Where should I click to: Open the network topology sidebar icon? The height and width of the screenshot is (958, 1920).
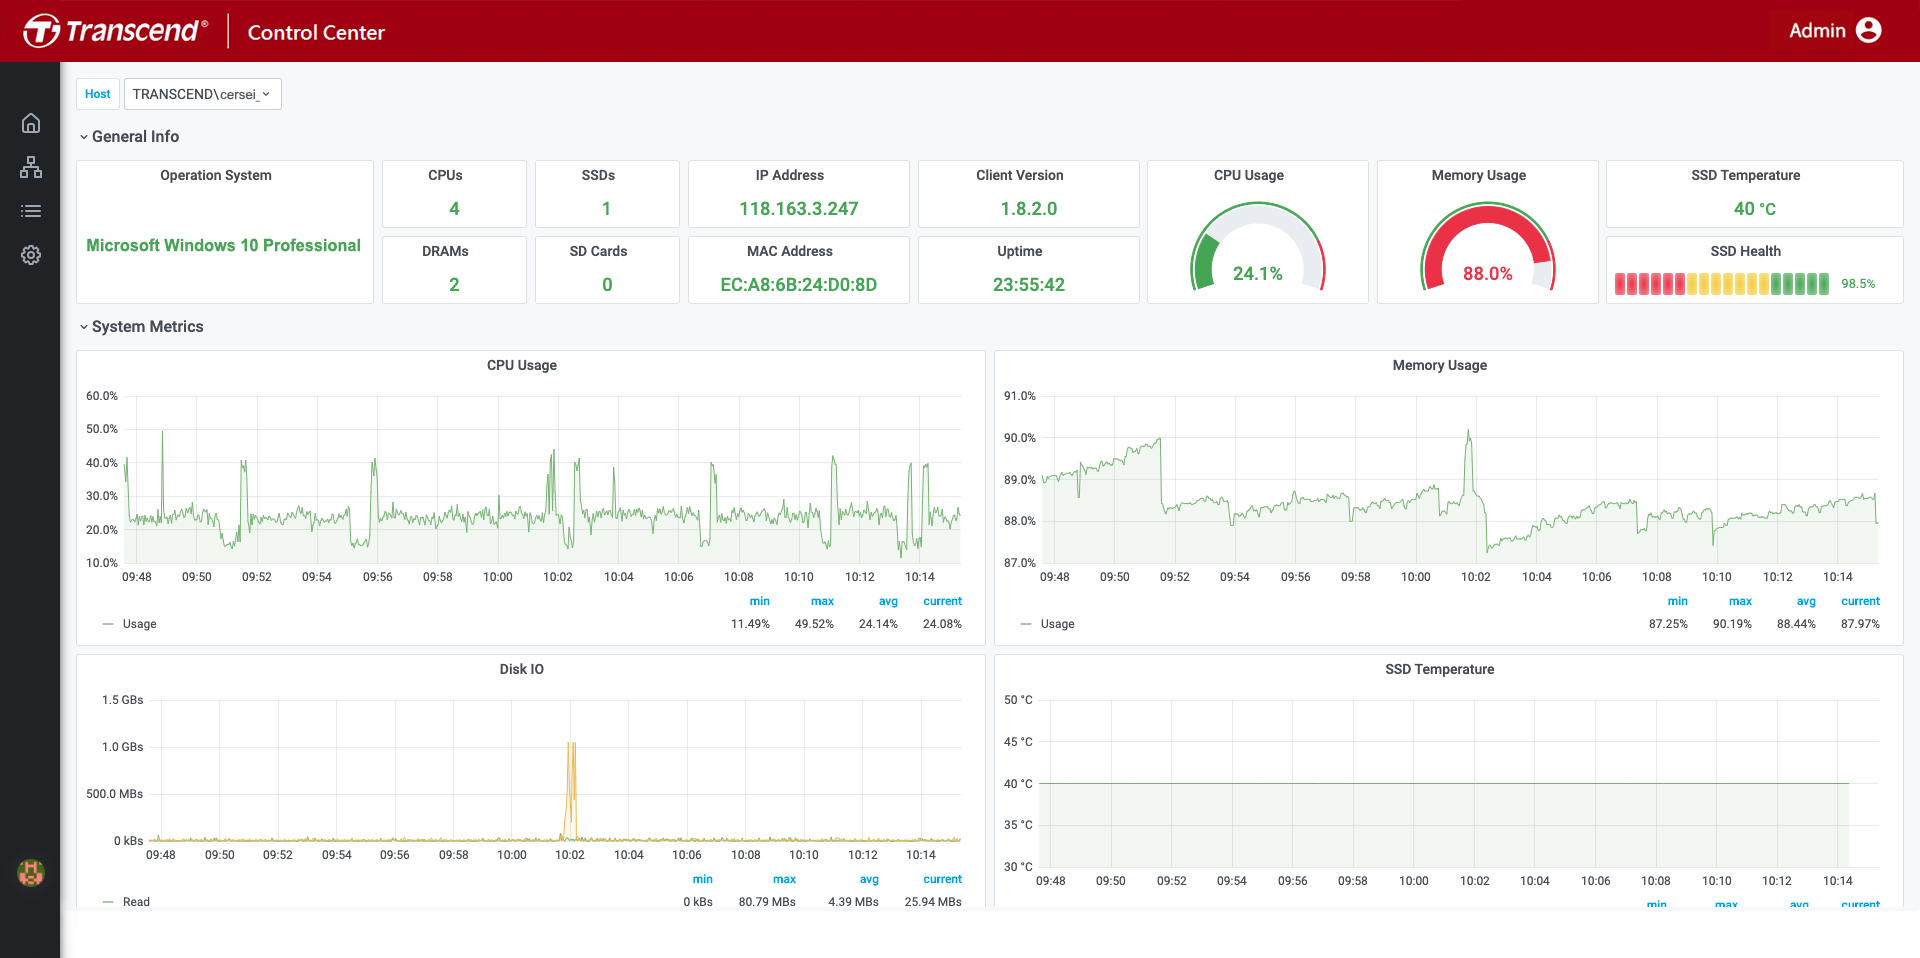31,167
